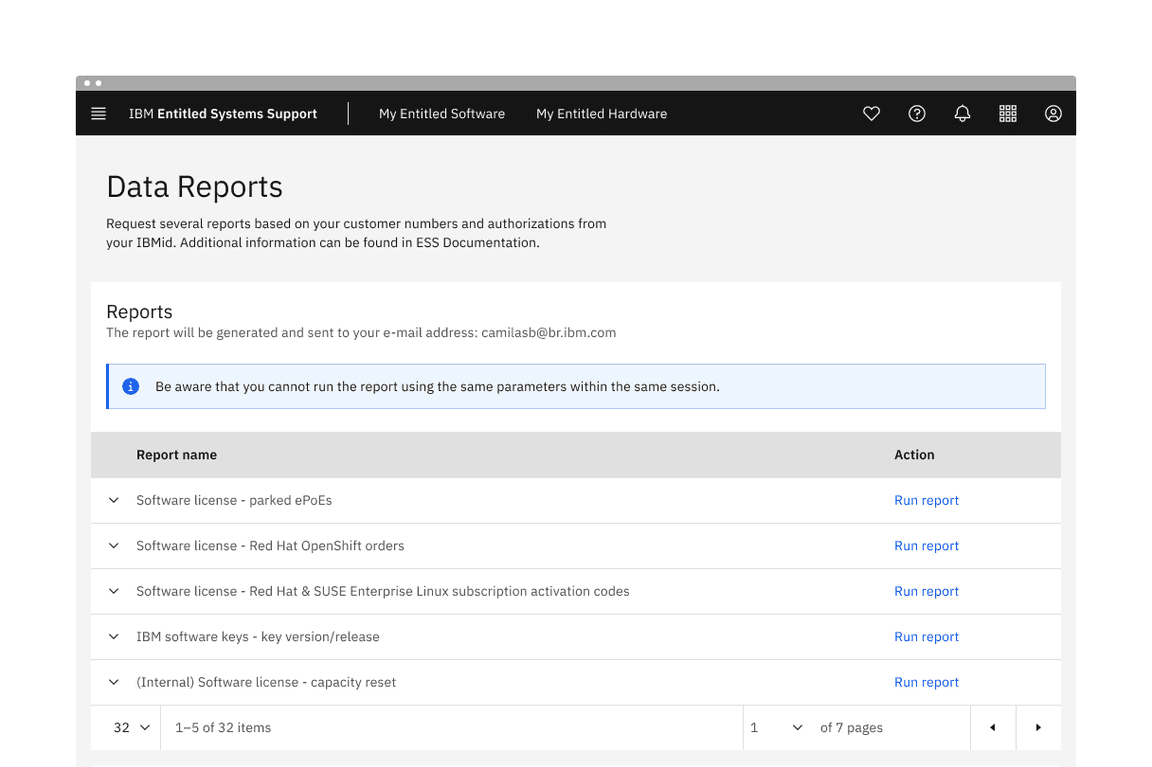Run report for Red Hat & SUSE activation codes

coord(926,591)
